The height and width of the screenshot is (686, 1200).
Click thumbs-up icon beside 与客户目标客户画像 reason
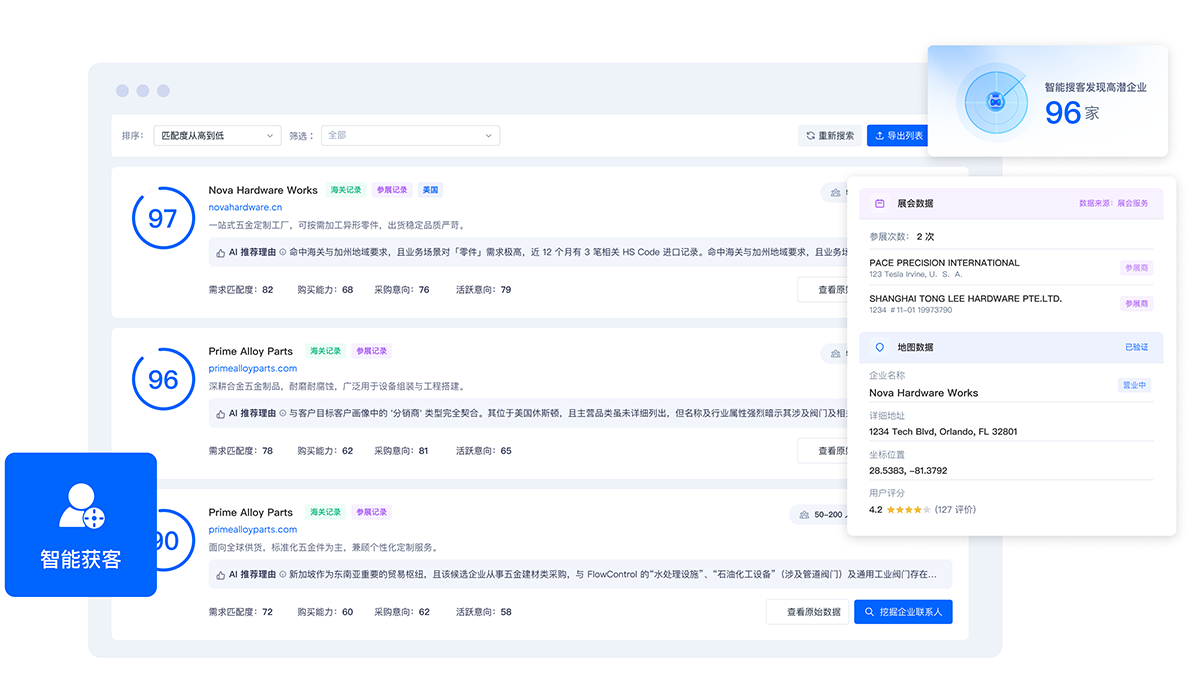221,413
